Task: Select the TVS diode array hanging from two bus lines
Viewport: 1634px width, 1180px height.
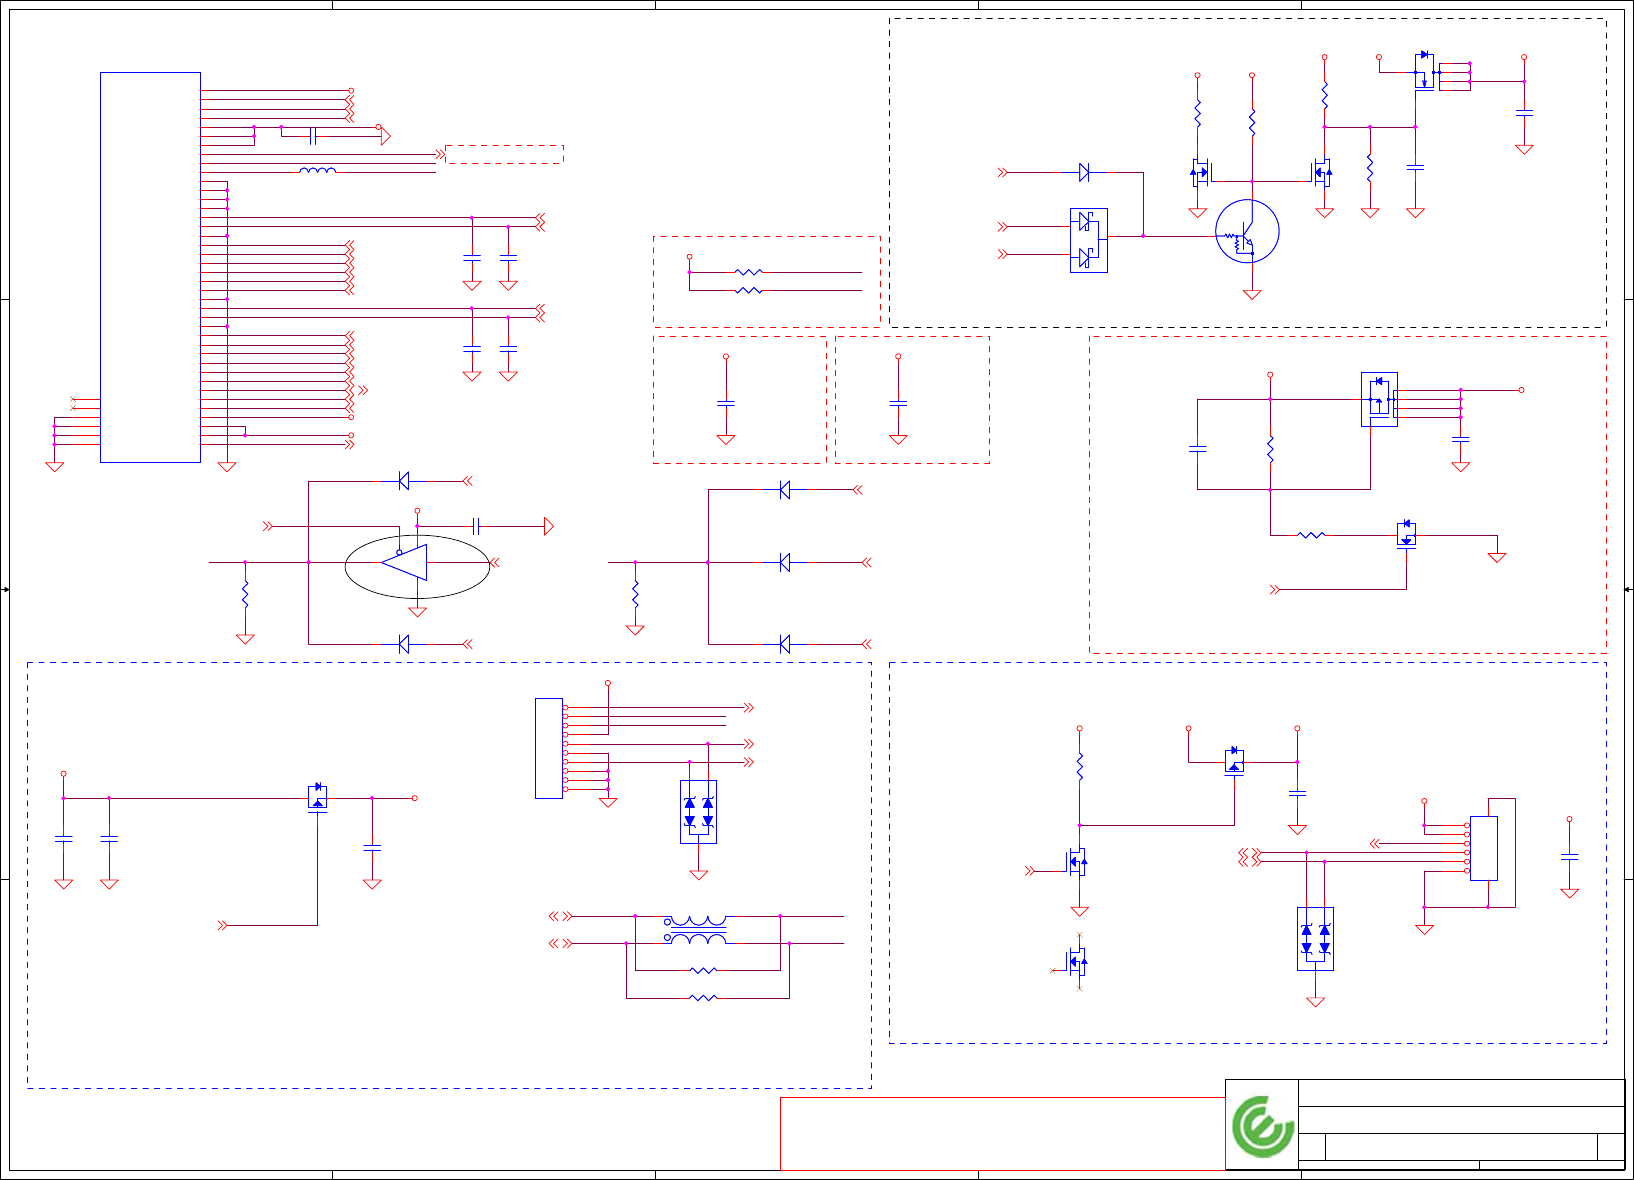Action: click(1315, 939)
